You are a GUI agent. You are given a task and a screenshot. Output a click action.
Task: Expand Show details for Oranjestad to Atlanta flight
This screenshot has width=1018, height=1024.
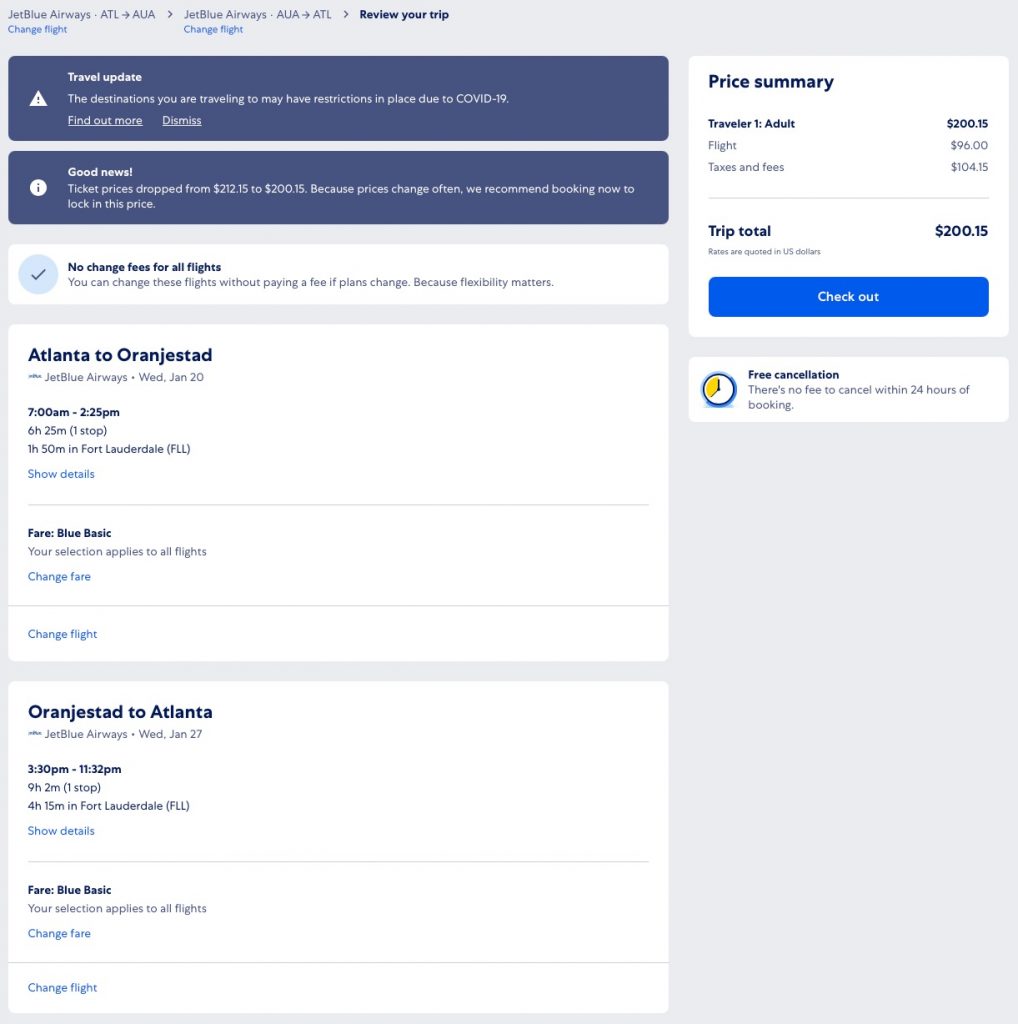click(61, 831)
